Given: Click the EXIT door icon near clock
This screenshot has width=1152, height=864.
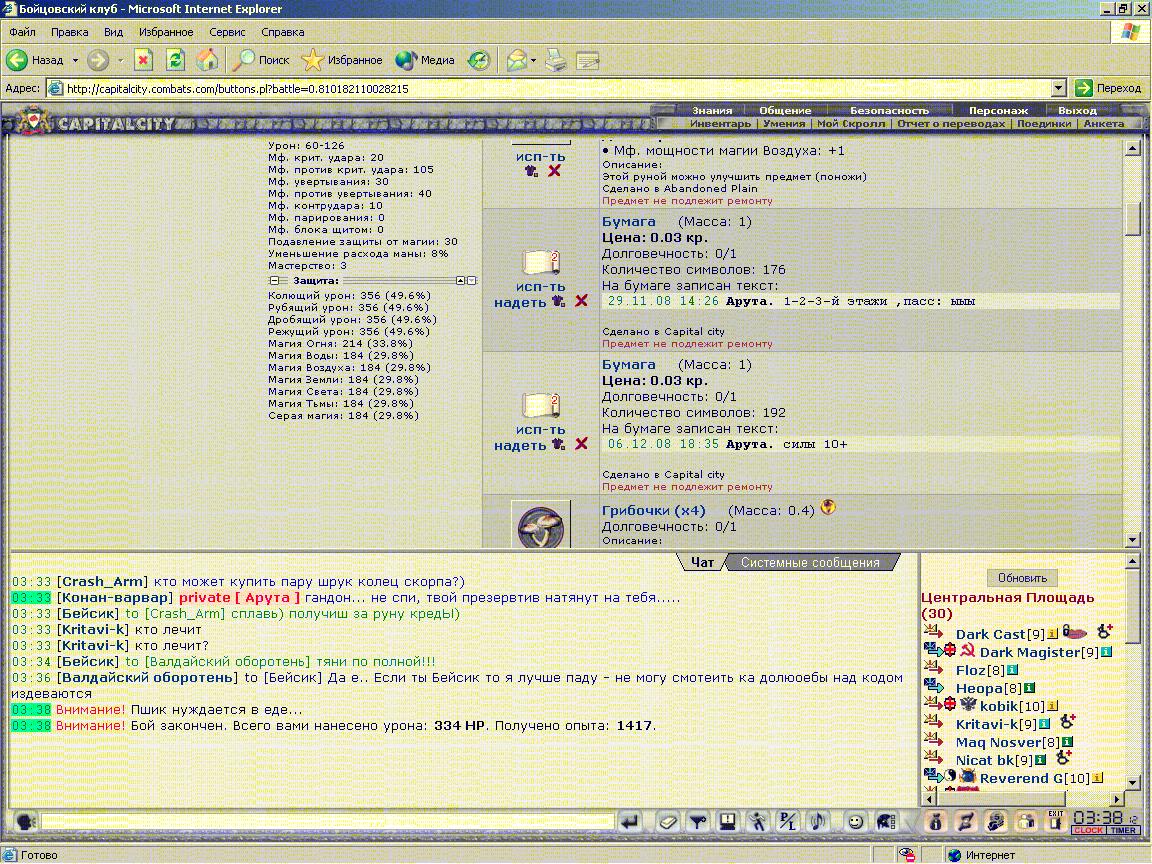Looking at the screenshot, I should click(x=1055, y=821).
